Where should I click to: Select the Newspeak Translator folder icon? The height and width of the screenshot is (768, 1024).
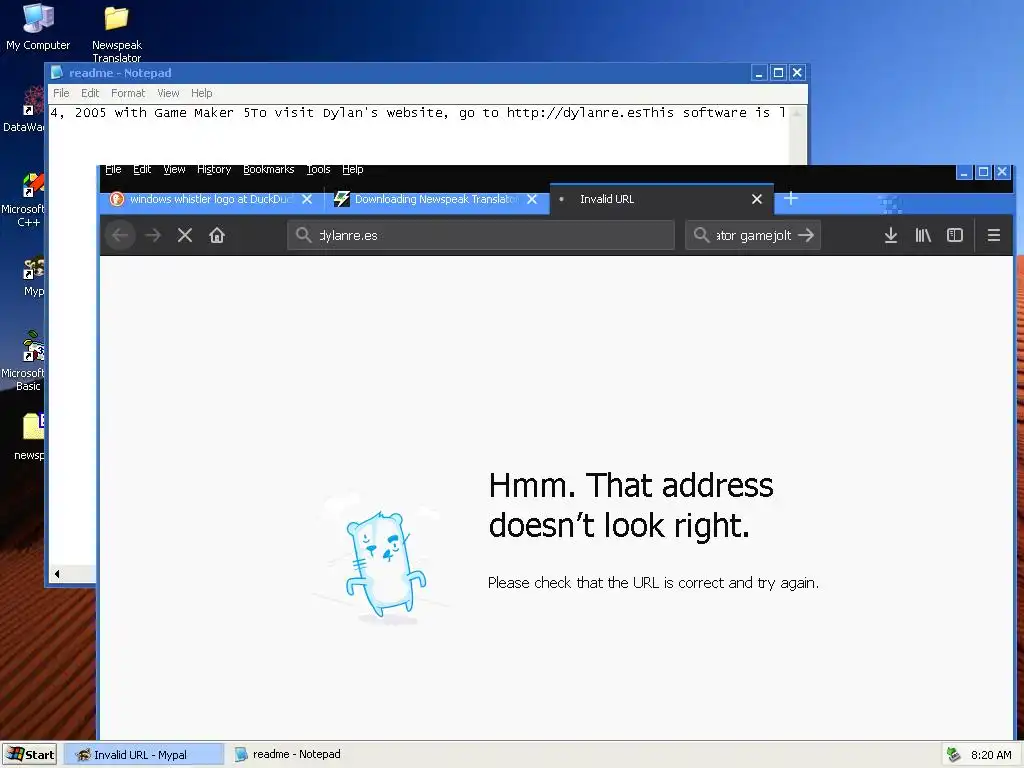pyautogui.click(x=117, y=33)
